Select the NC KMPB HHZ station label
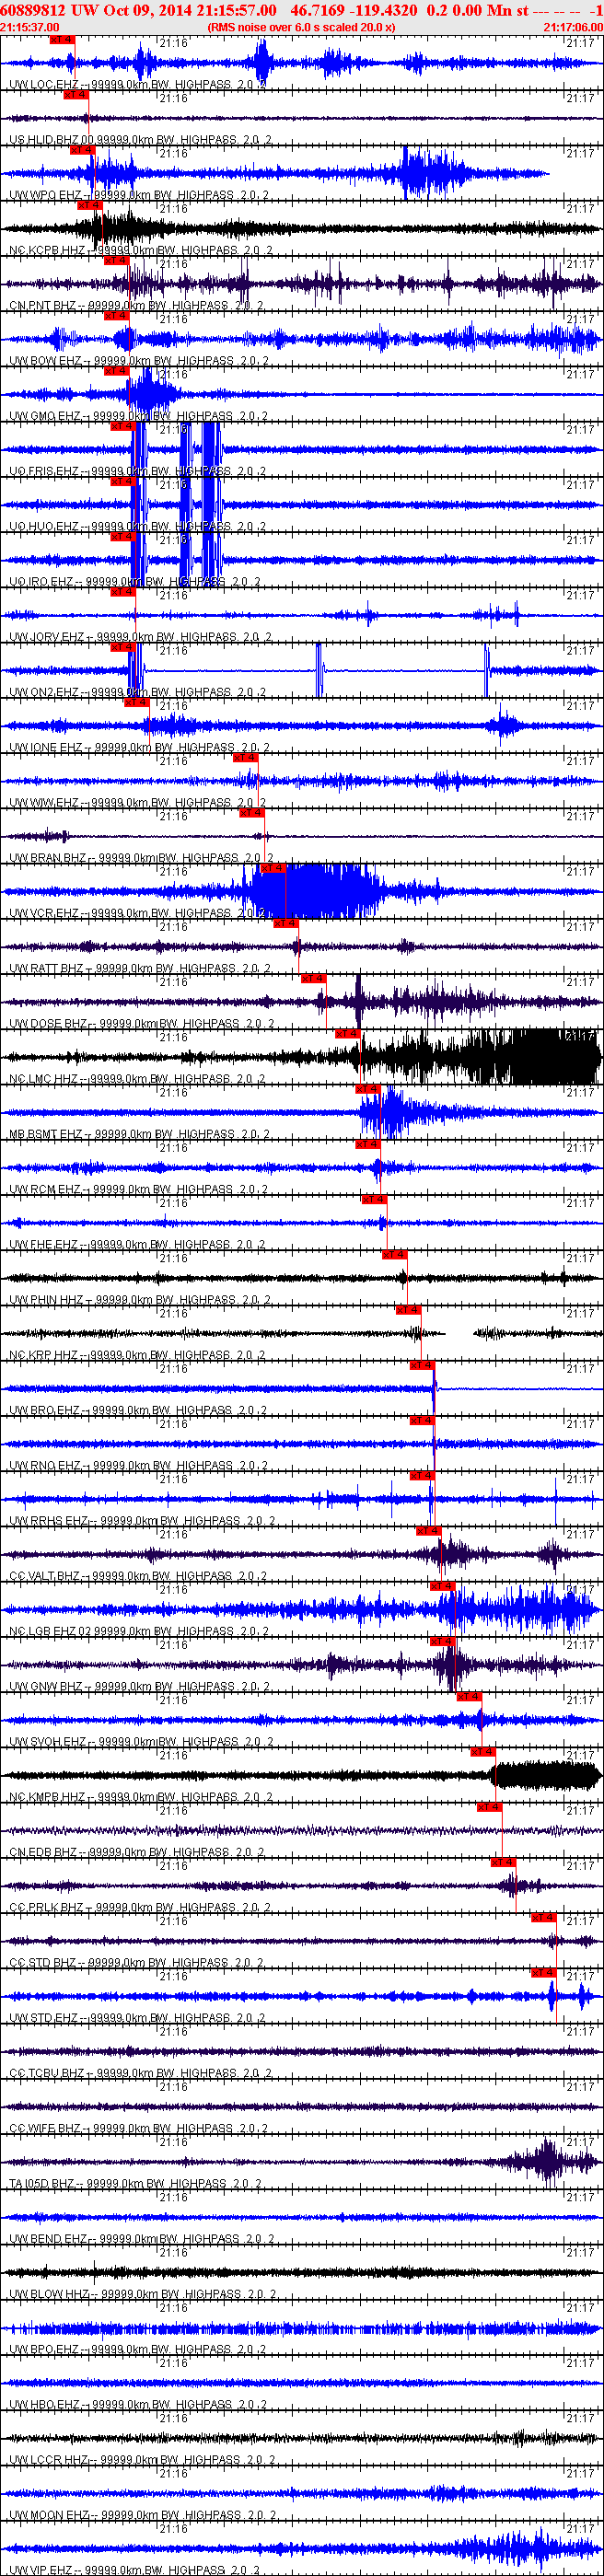This screenshot has height=2576, width=604. click(x=140, y=1797)
